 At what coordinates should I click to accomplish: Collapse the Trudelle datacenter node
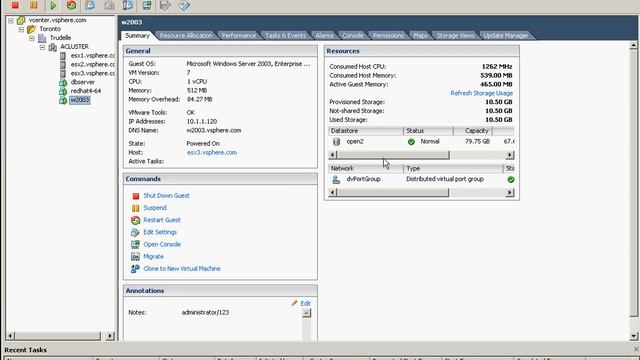32,38
